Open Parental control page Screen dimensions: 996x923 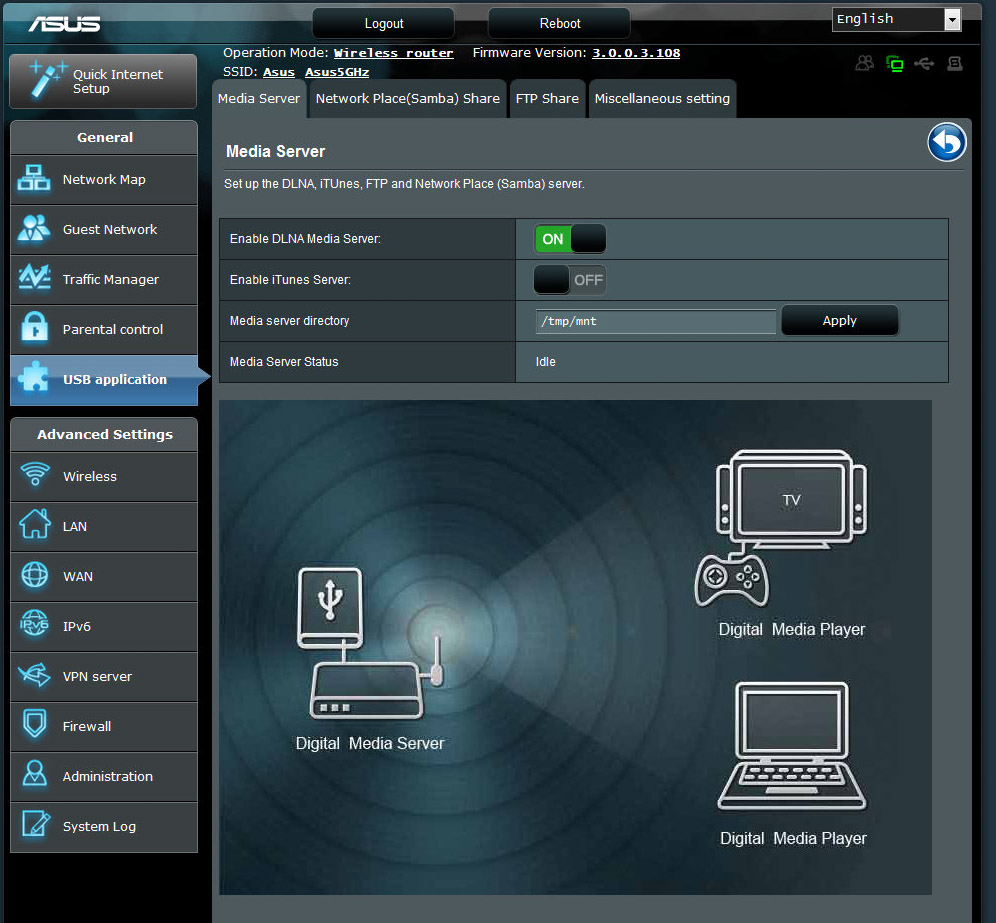point(104,329)
